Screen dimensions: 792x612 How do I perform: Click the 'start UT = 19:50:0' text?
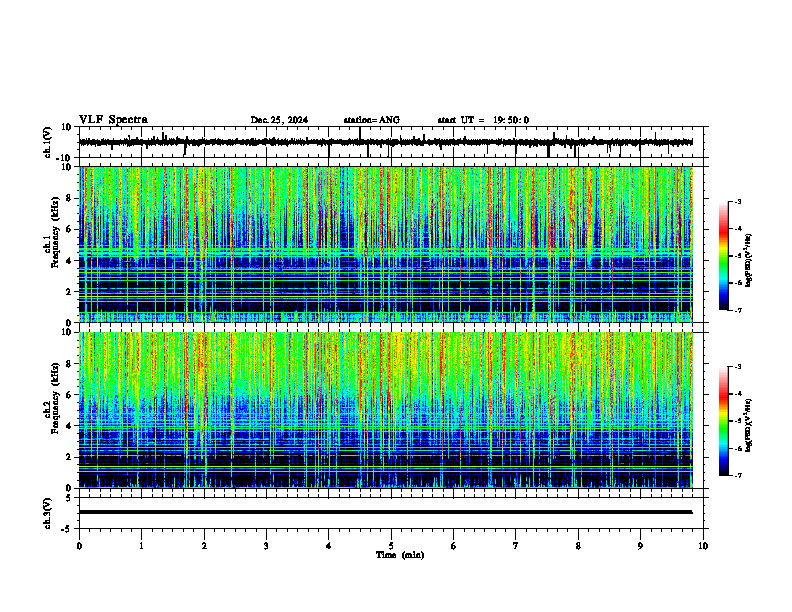pyautogui.click(x=483, y=120)
